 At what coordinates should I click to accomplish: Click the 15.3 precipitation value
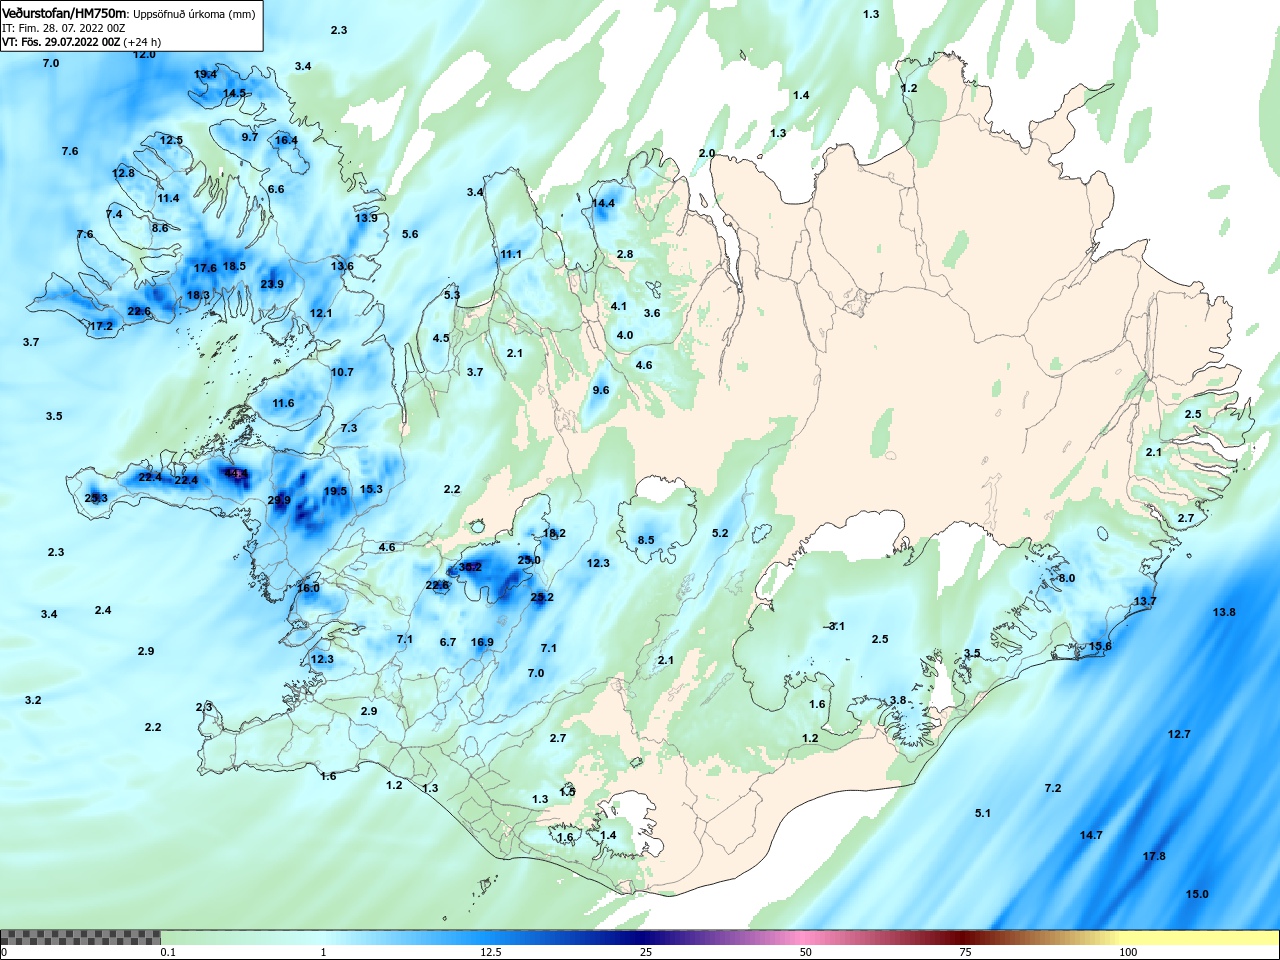click(x=371, y=489)
